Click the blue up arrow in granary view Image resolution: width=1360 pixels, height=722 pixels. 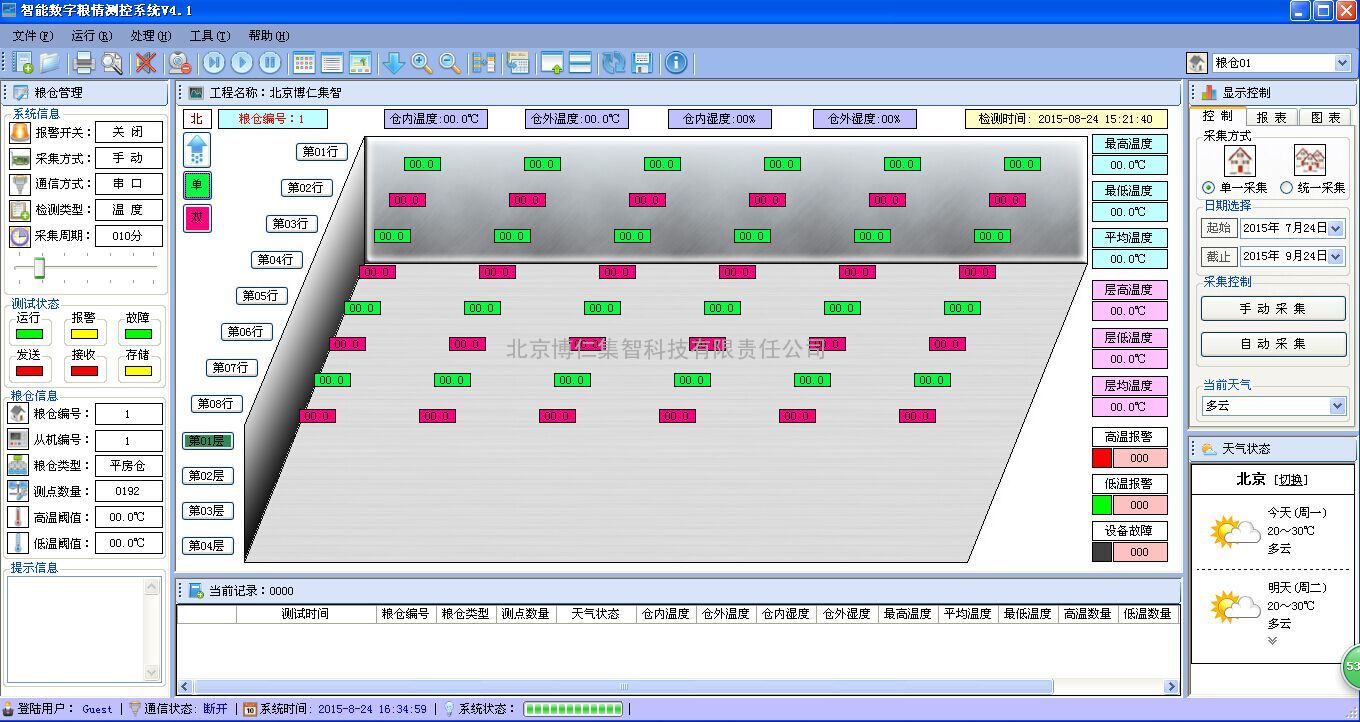click(197, 150)
